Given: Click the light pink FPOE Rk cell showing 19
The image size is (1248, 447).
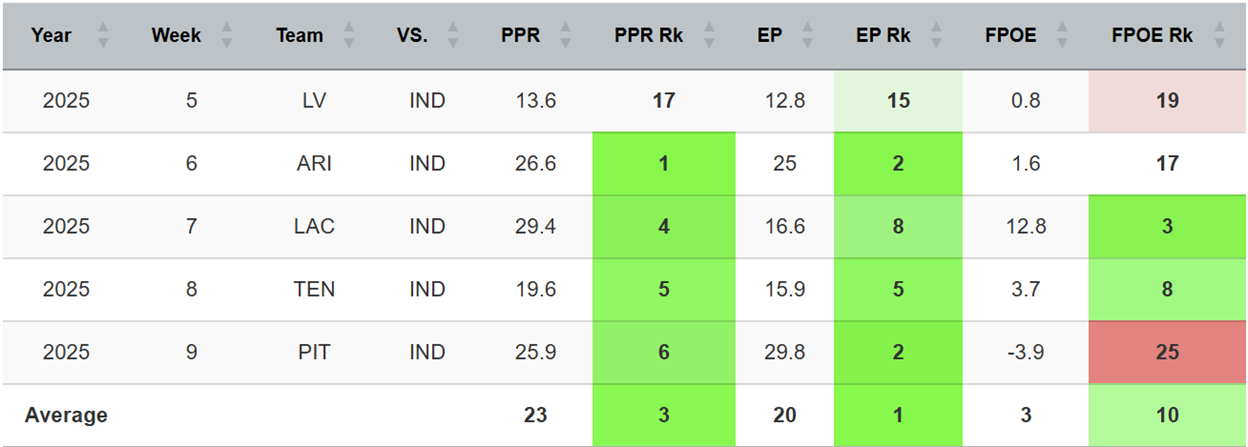Looking at the screenshot, I should pos(1166,101).
